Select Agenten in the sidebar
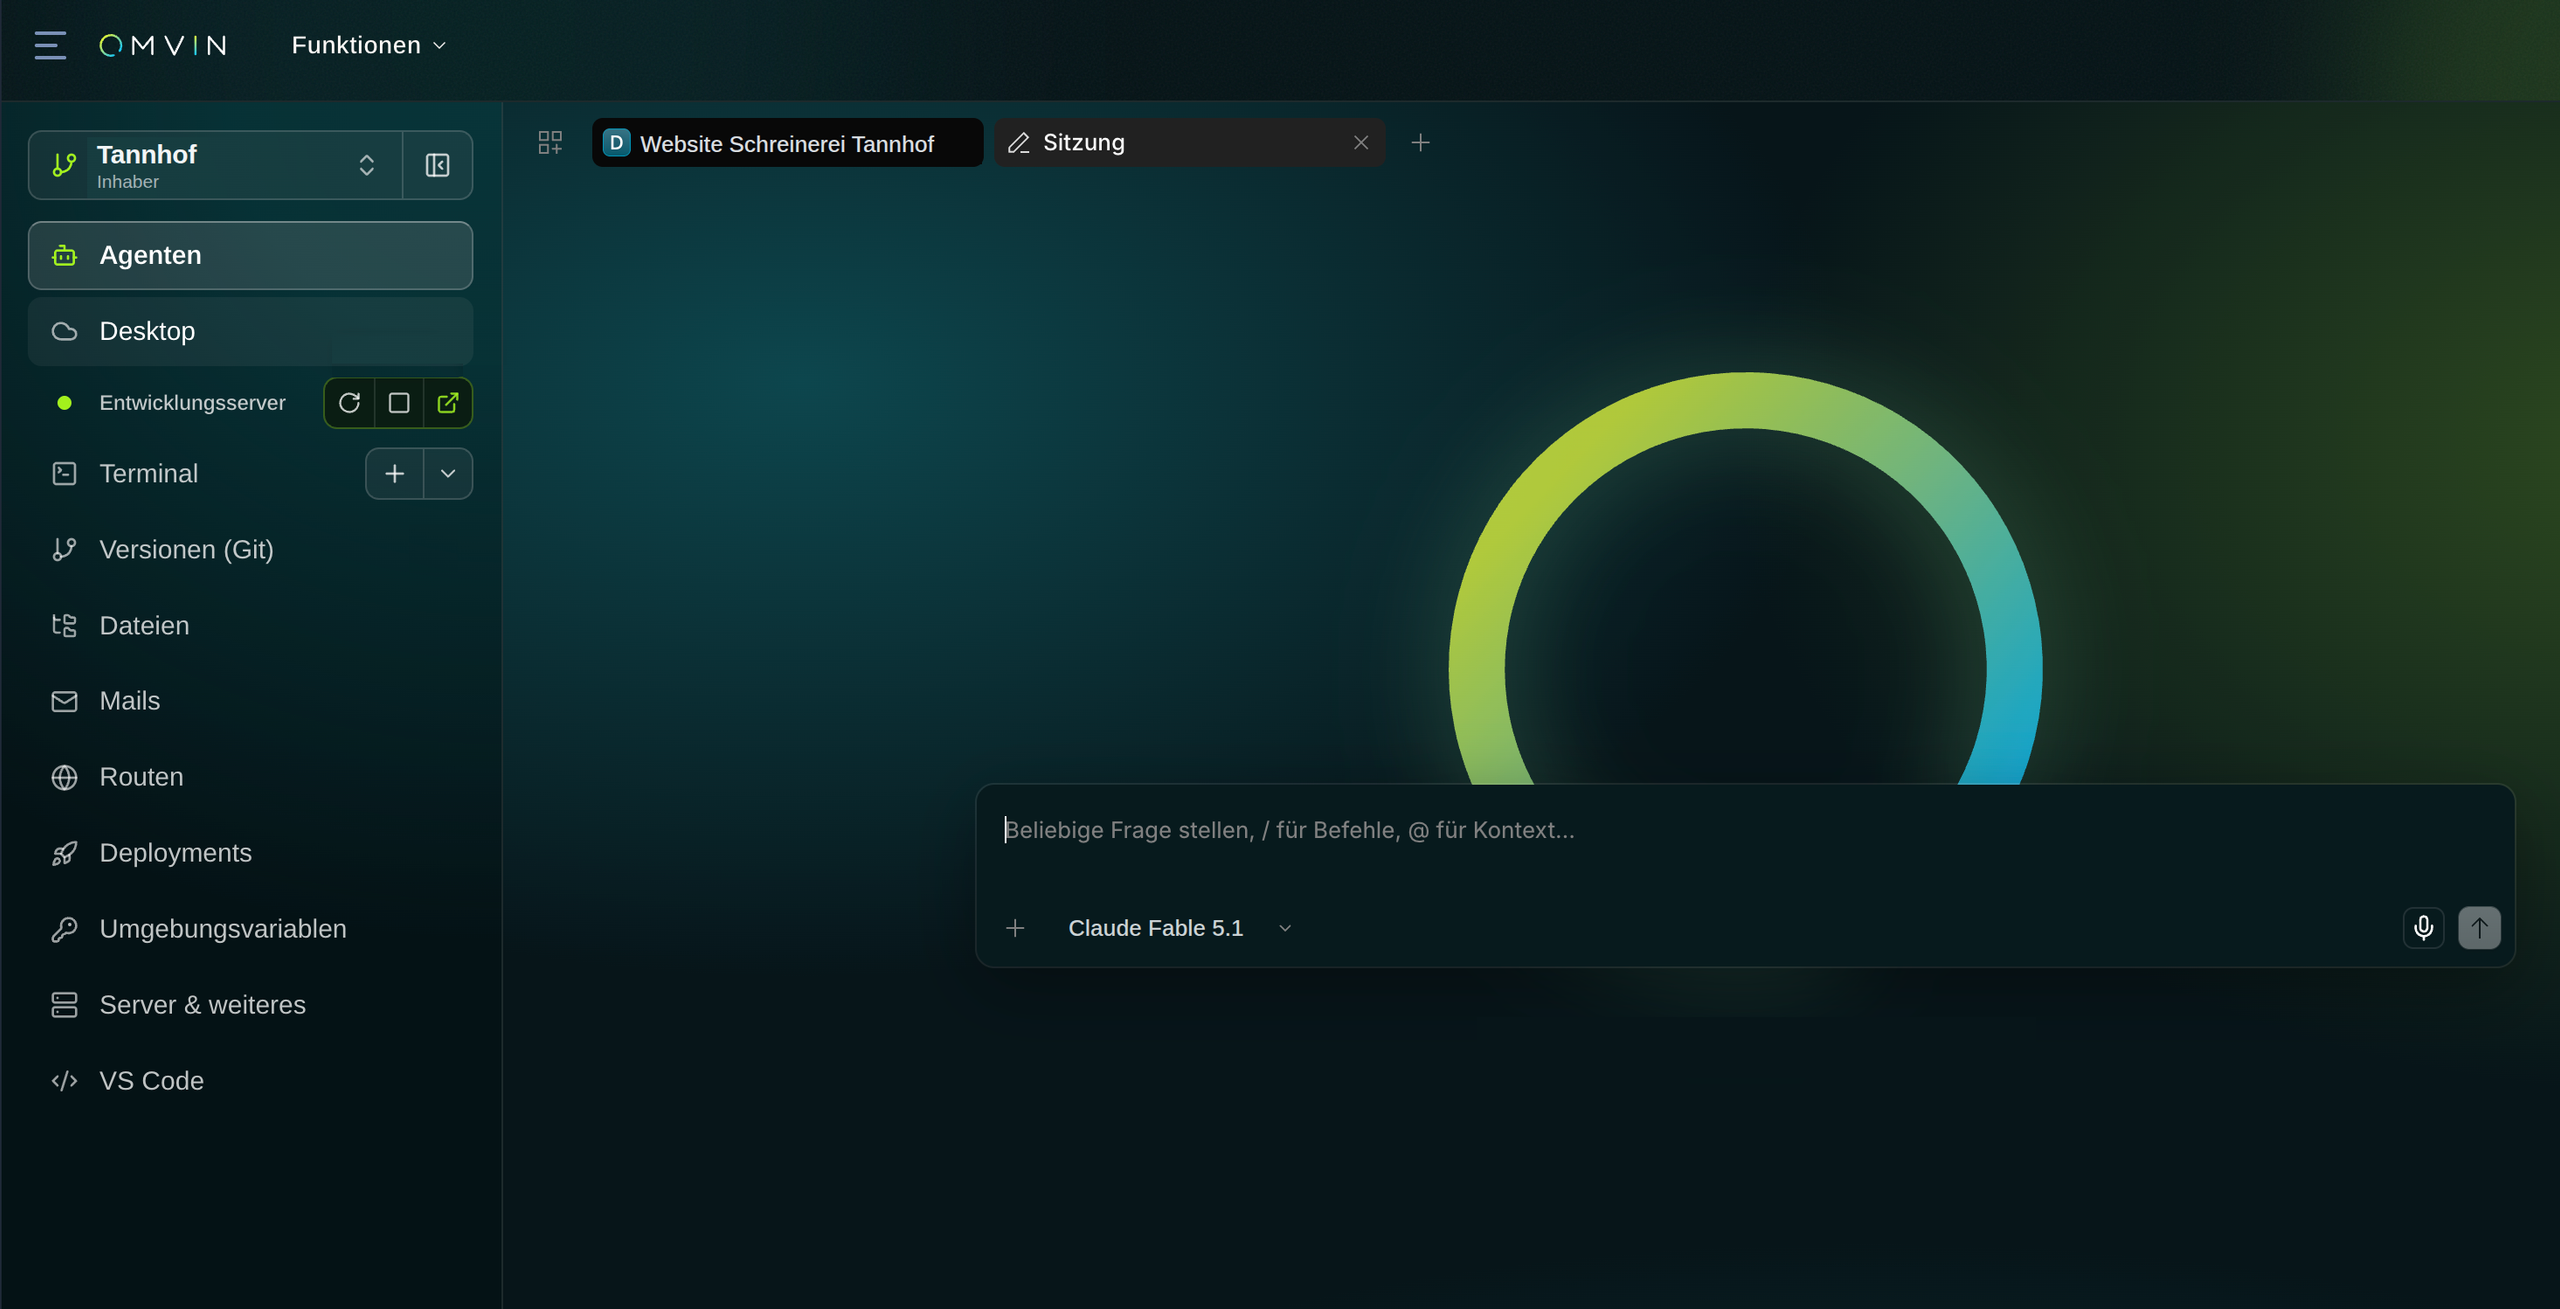 tap(250, 255)
